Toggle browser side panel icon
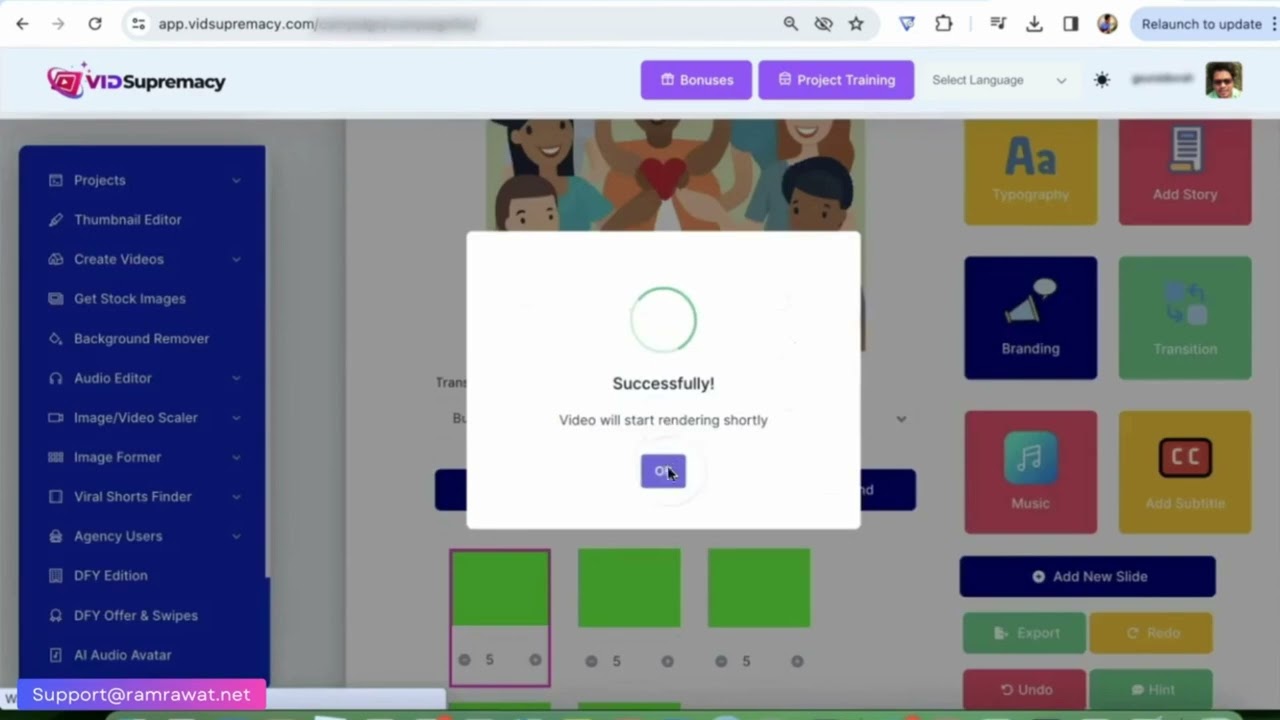 click(1071, 24)
